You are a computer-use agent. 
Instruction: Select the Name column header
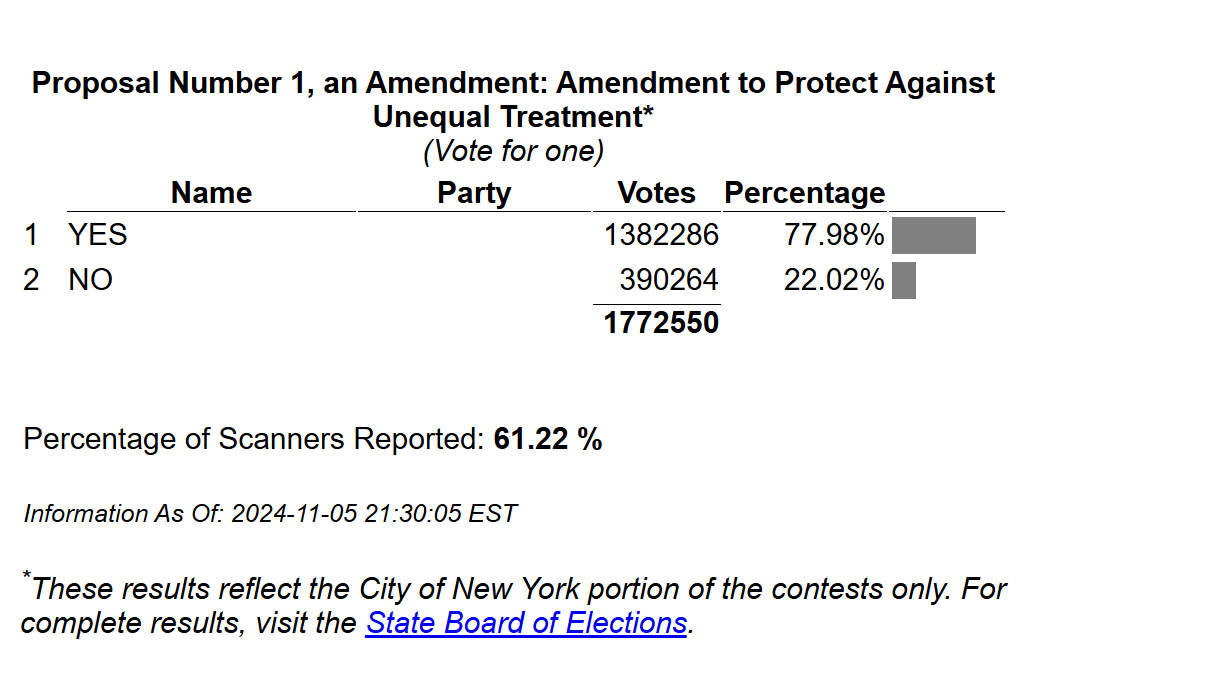pos(211,193)
